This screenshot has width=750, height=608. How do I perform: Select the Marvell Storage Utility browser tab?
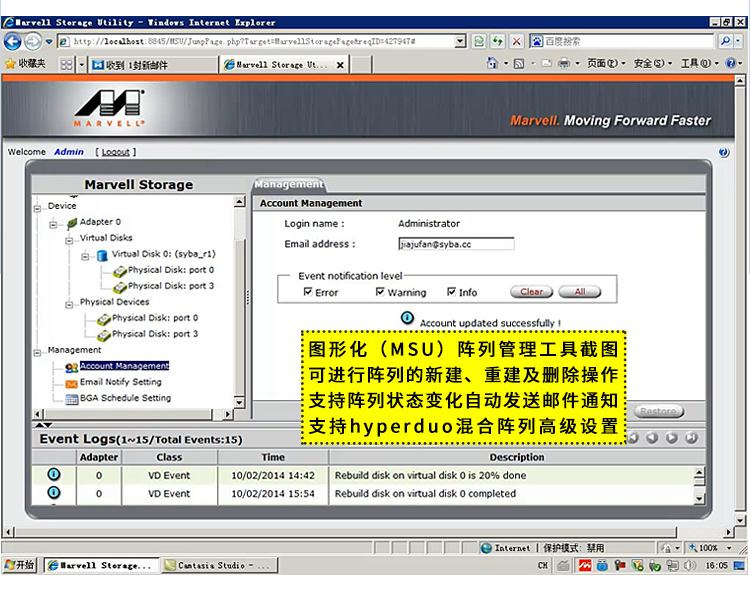click(x=284, y=65)
